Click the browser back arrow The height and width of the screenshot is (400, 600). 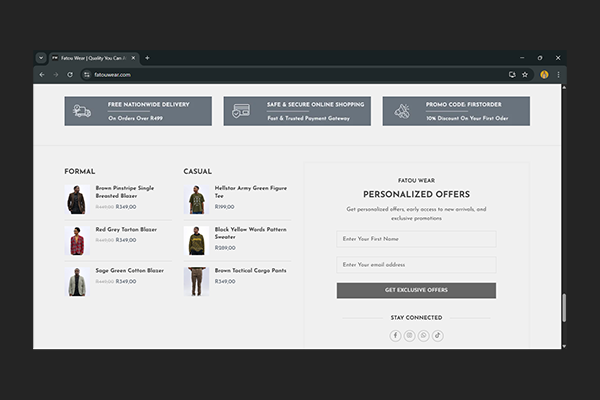click(x=41, y=74)
